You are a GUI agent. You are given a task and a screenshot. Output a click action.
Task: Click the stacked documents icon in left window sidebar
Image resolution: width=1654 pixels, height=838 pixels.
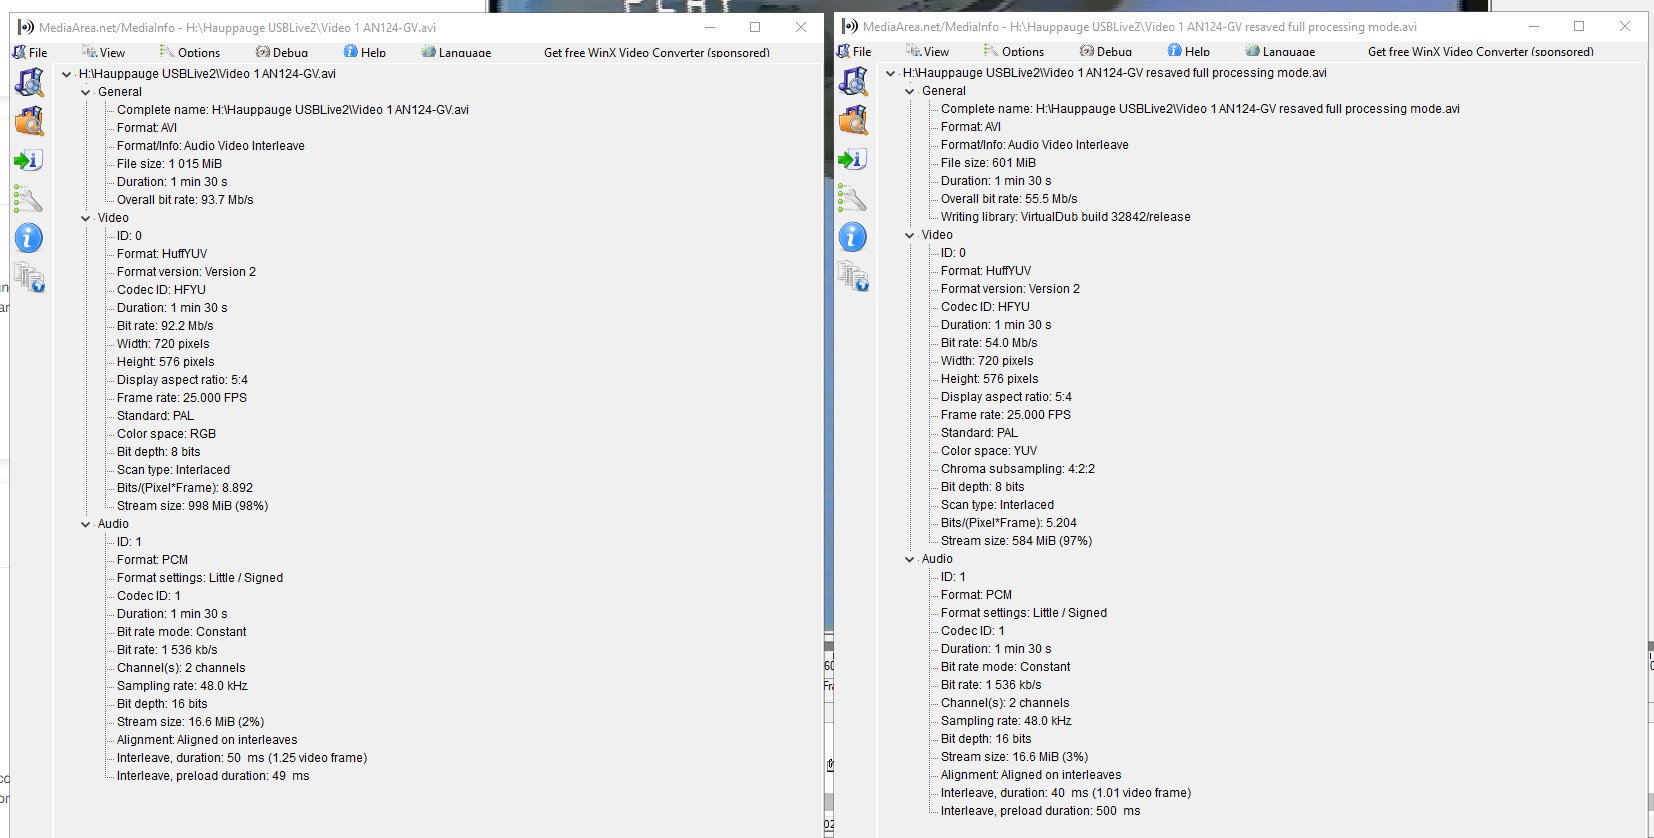29,277
